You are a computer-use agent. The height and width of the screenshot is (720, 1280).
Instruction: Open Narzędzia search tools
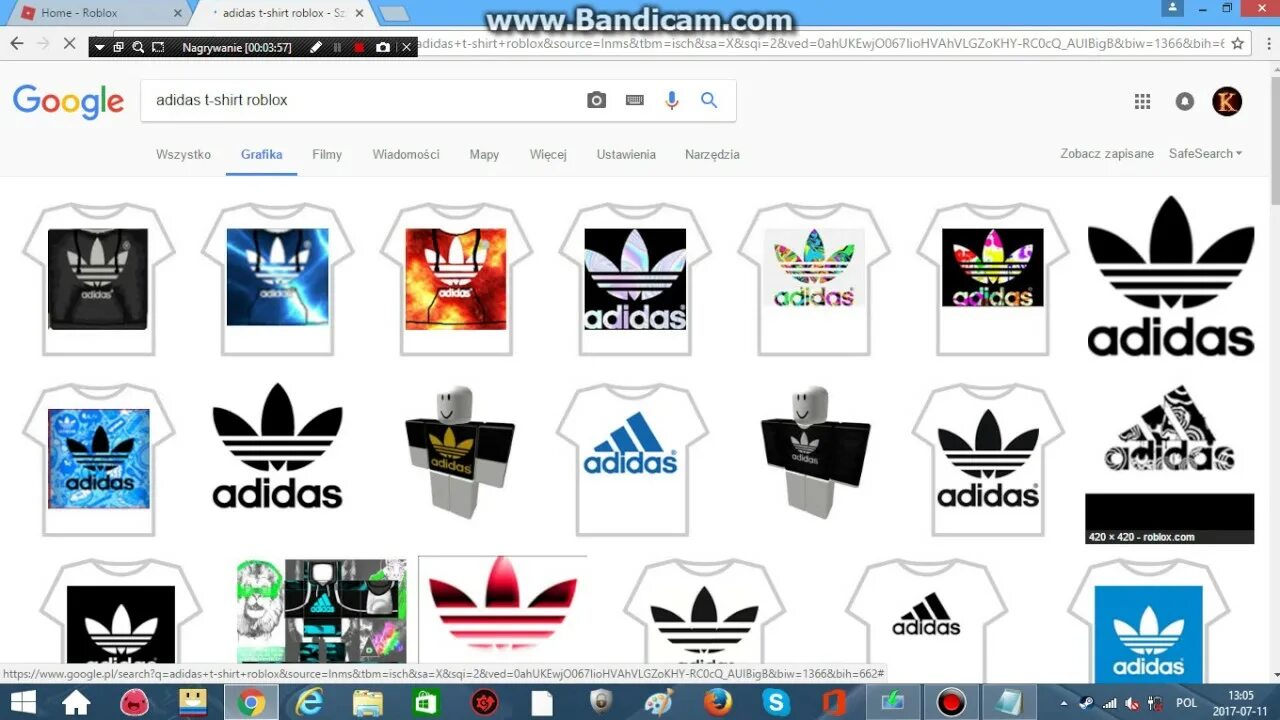712,154
